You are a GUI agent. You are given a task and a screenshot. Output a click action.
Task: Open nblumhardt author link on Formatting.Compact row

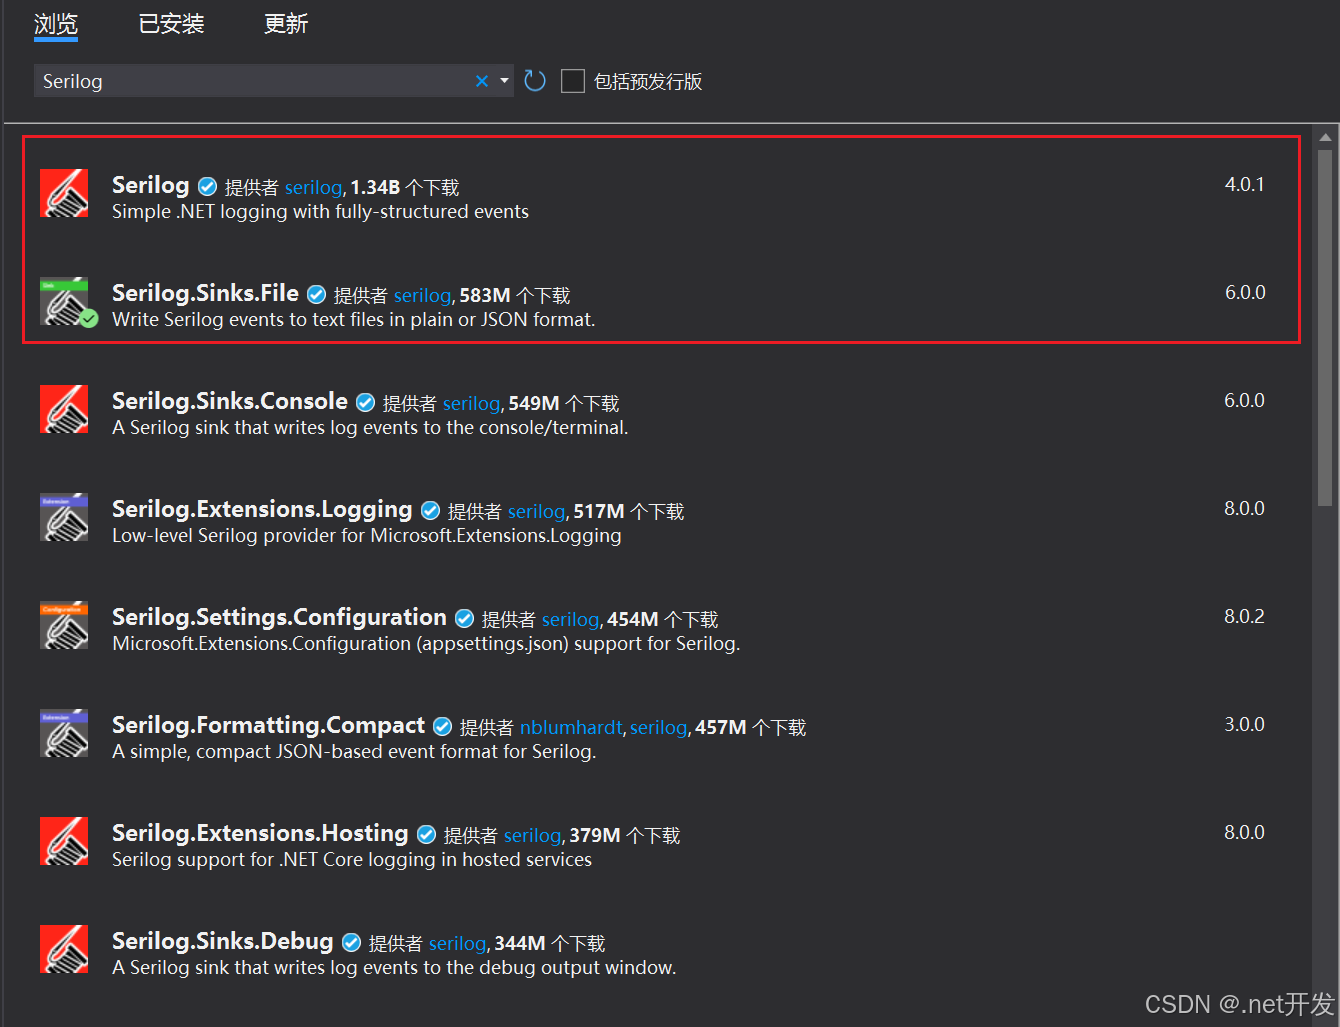click(571, 727)
